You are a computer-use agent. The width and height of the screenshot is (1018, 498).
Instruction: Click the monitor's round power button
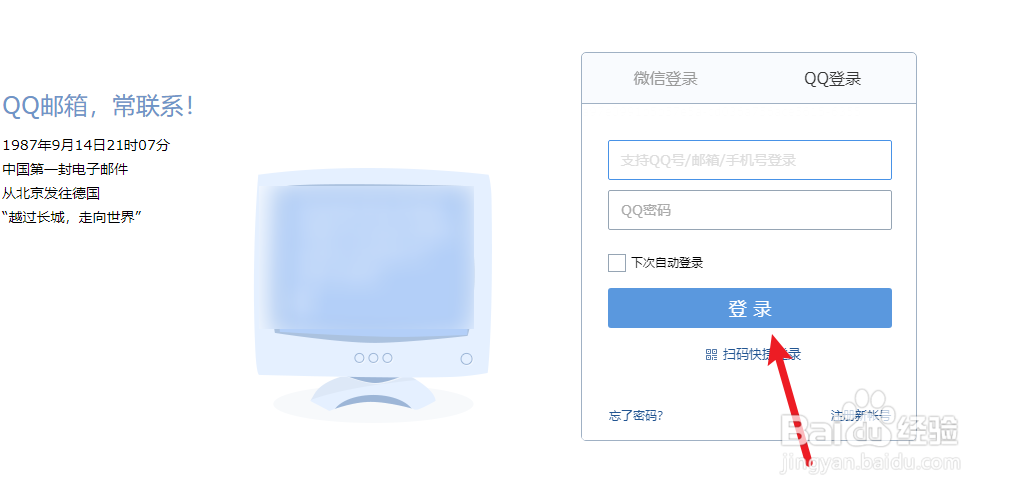point(466,359)
